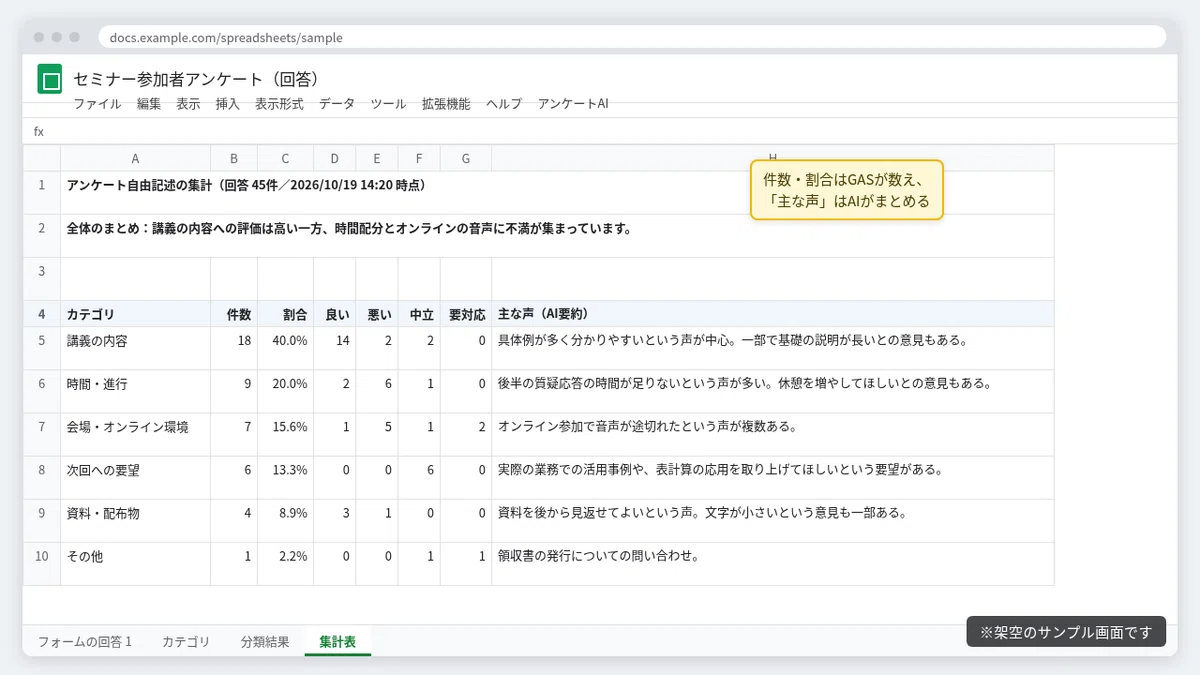The height and width of the screenshot is (675, 1200).
Task: Open the ツール menu
Action: pyautogui.click(x=388, y=103)
